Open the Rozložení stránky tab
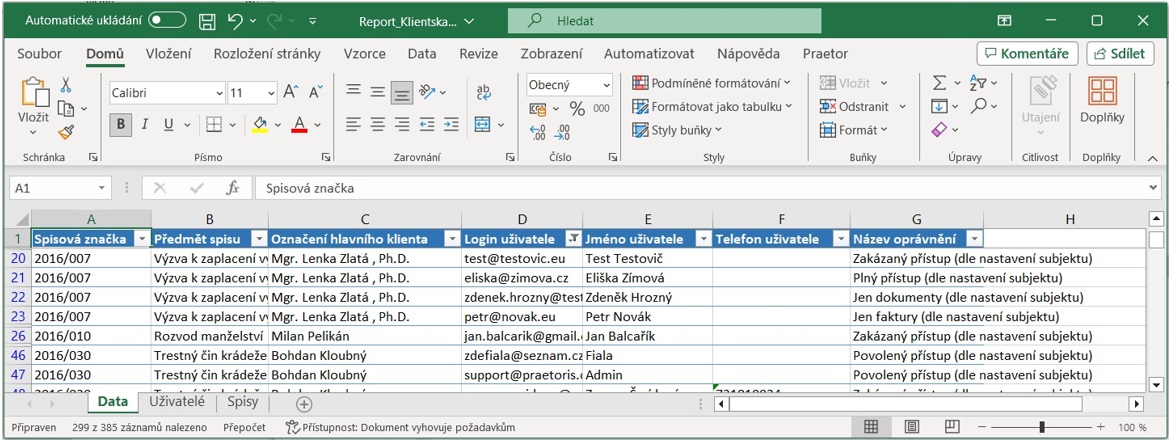Screen dimensions: 1171x442 click(267, 54)
